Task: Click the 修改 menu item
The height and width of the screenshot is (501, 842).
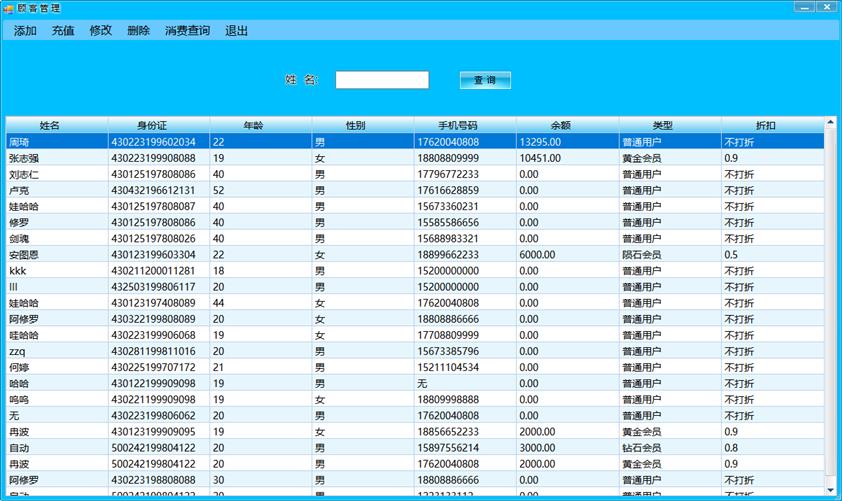Action: tap(101, 31)
